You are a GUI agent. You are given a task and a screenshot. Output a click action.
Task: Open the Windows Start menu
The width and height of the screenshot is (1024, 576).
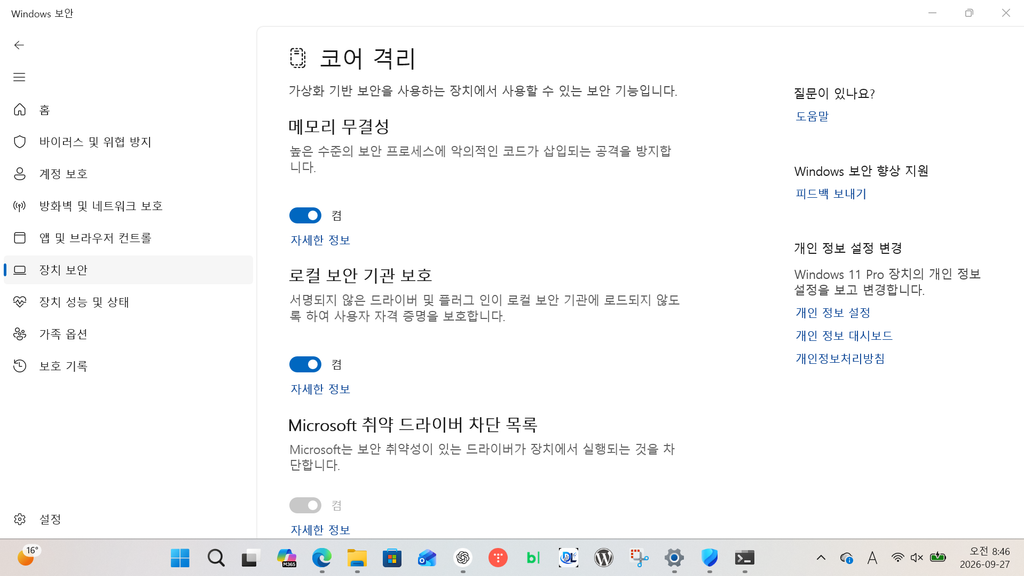pyautogui.click(x=180, y=558)
